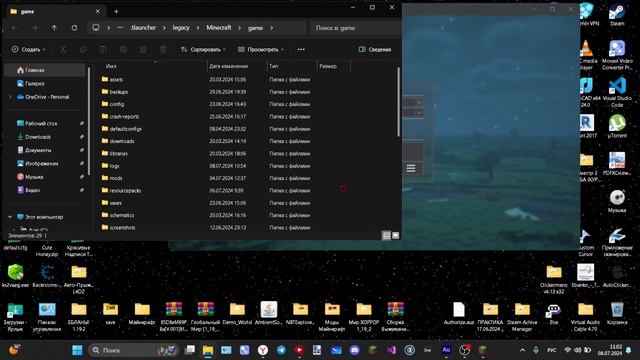Show hidden breadcrumb path with ellipsis

point(120,28)
